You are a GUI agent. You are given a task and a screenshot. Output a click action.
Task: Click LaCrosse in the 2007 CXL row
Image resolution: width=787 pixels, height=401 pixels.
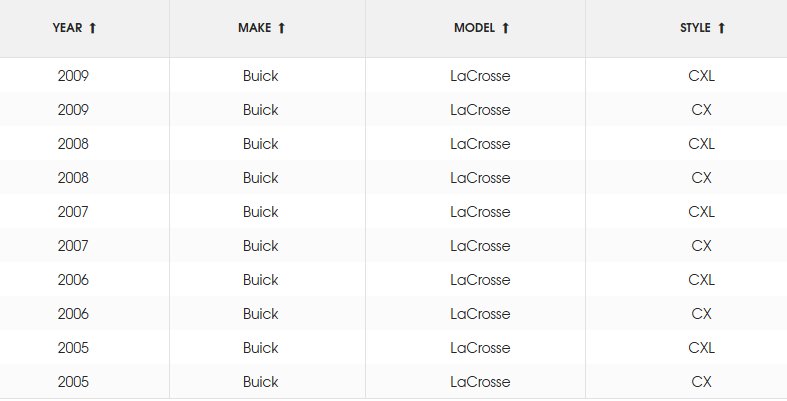[480, 212]
